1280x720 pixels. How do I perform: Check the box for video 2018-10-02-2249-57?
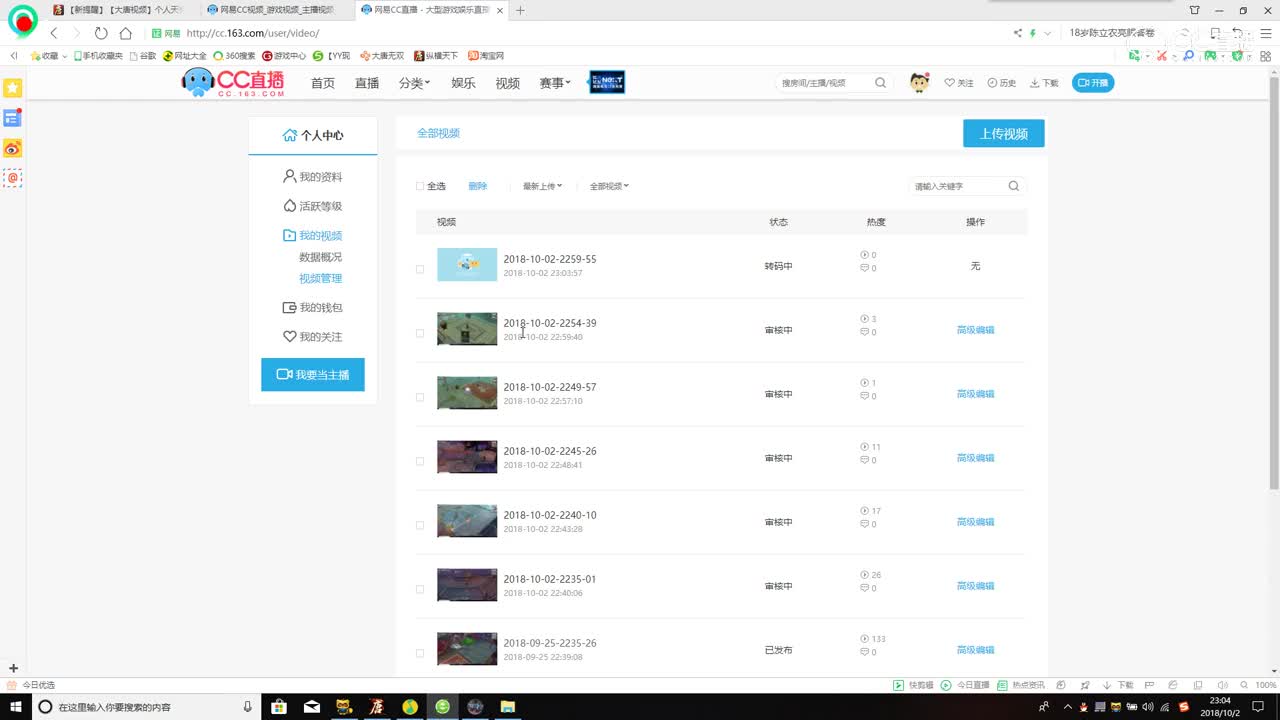[x=420, y=397]
